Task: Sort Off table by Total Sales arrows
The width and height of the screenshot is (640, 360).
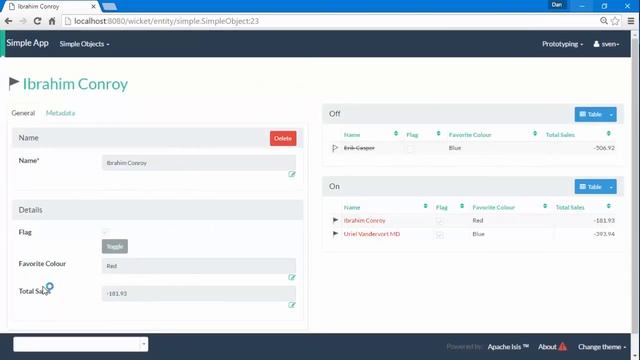Action: [x=609, y=134]
